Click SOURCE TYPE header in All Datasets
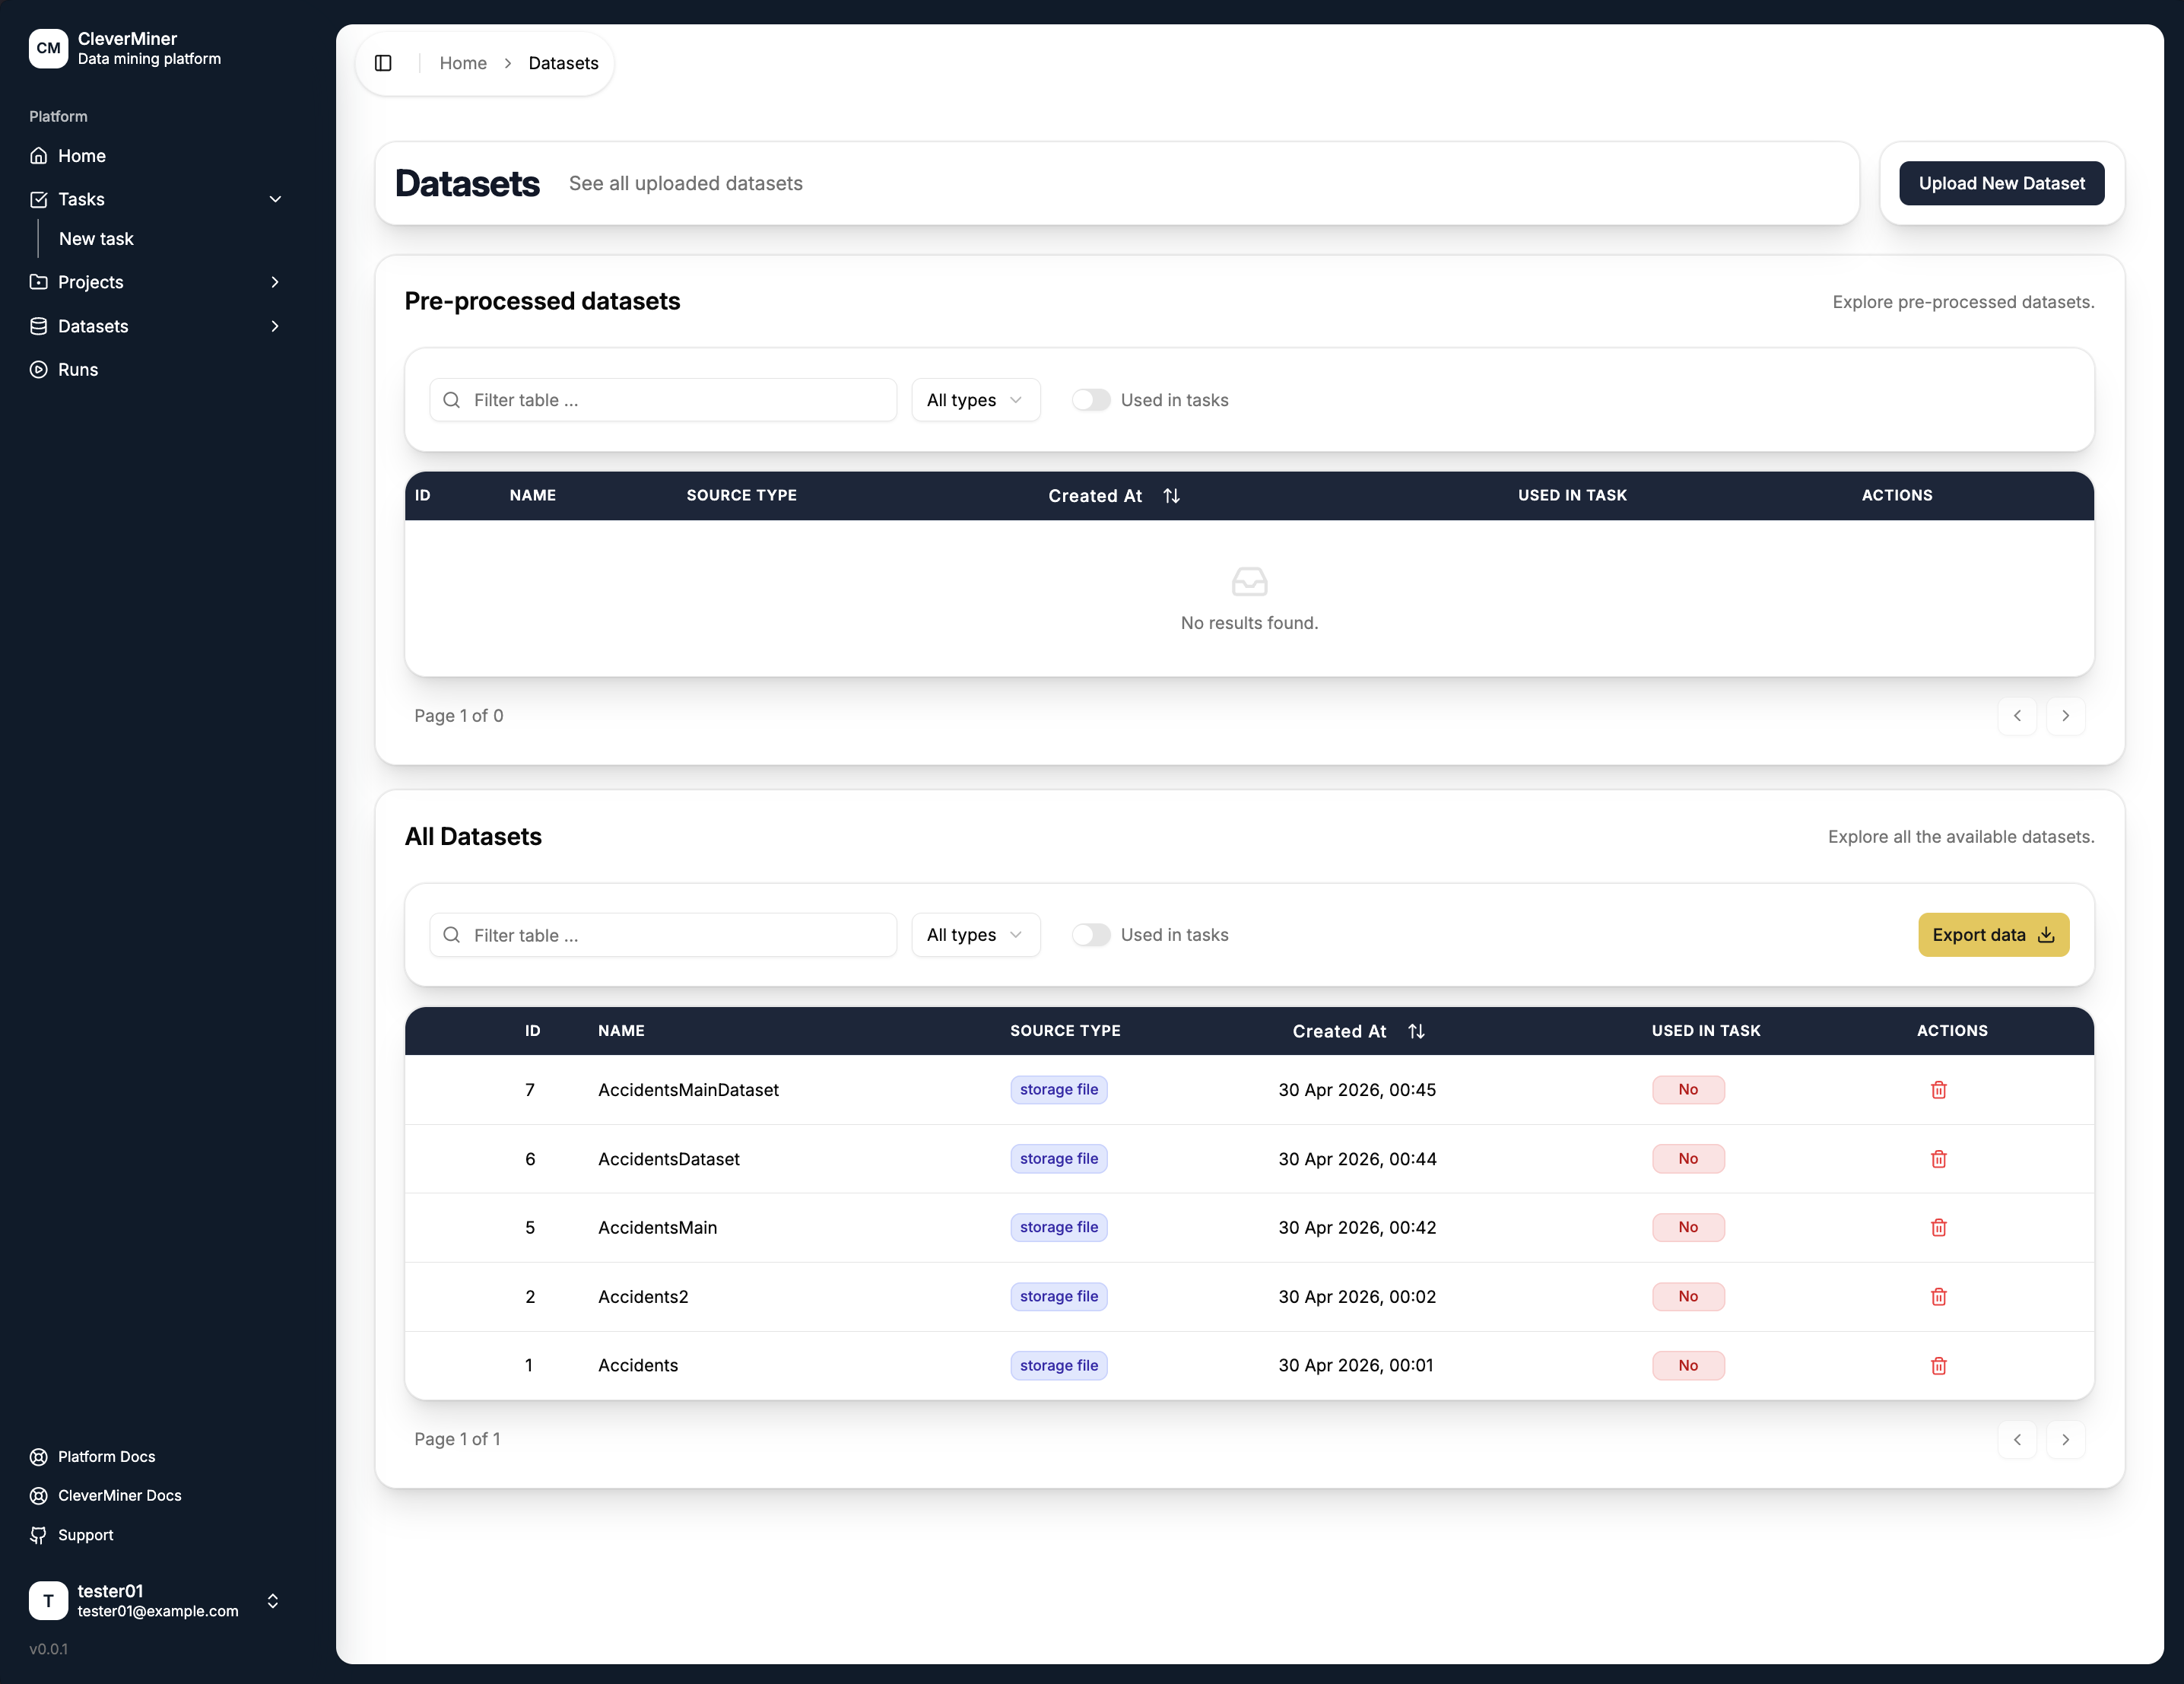The height and width of the screenshot is (1684, 2184). 1065,1030
